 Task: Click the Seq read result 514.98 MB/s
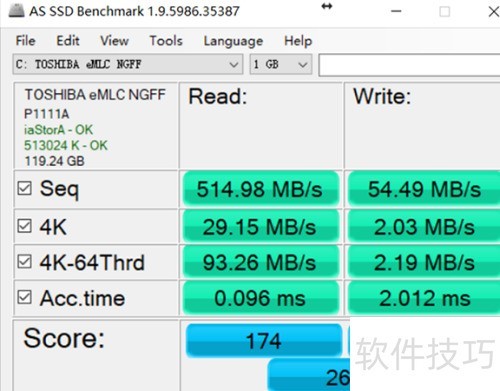[261, 189]
